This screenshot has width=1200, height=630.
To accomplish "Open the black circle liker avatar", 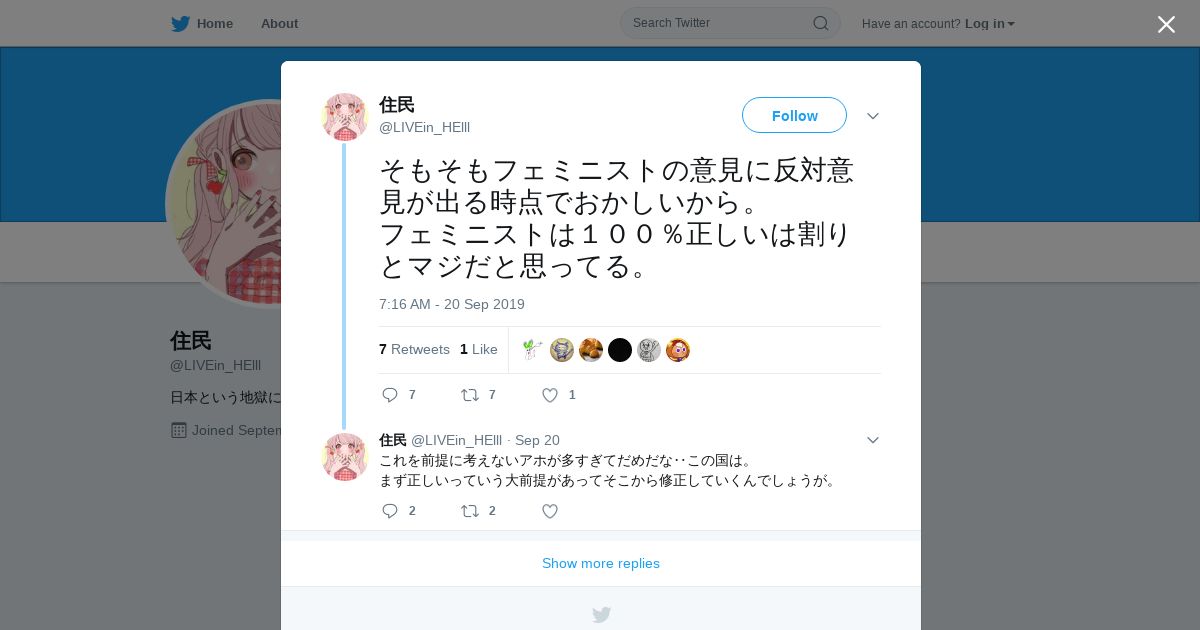I will pos(620,350).
